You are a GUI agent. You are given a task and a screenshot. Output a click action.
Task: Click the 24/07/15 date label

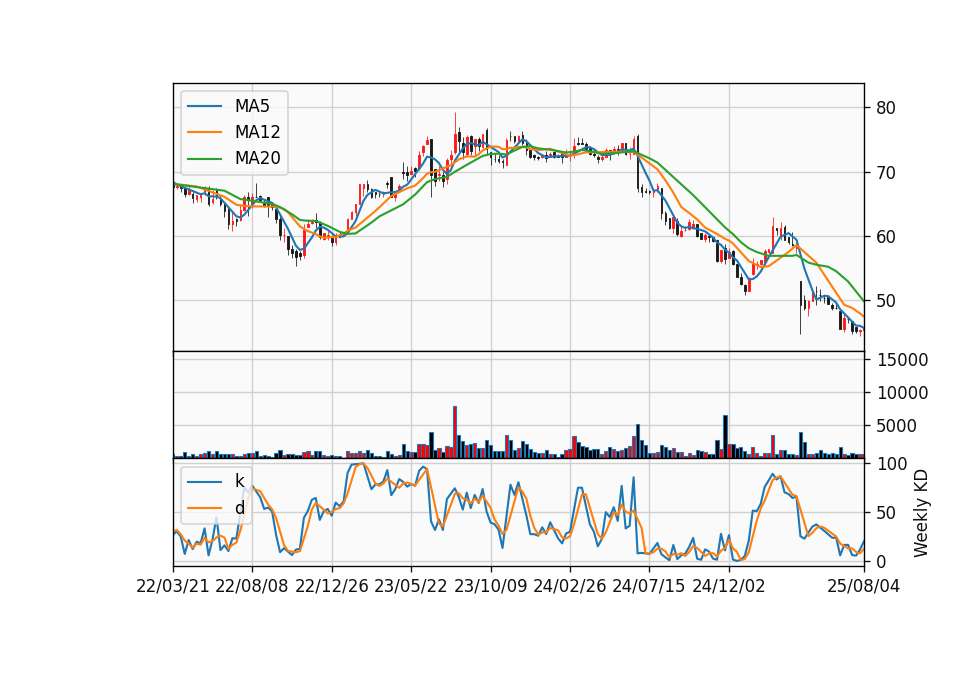point(648,586)
